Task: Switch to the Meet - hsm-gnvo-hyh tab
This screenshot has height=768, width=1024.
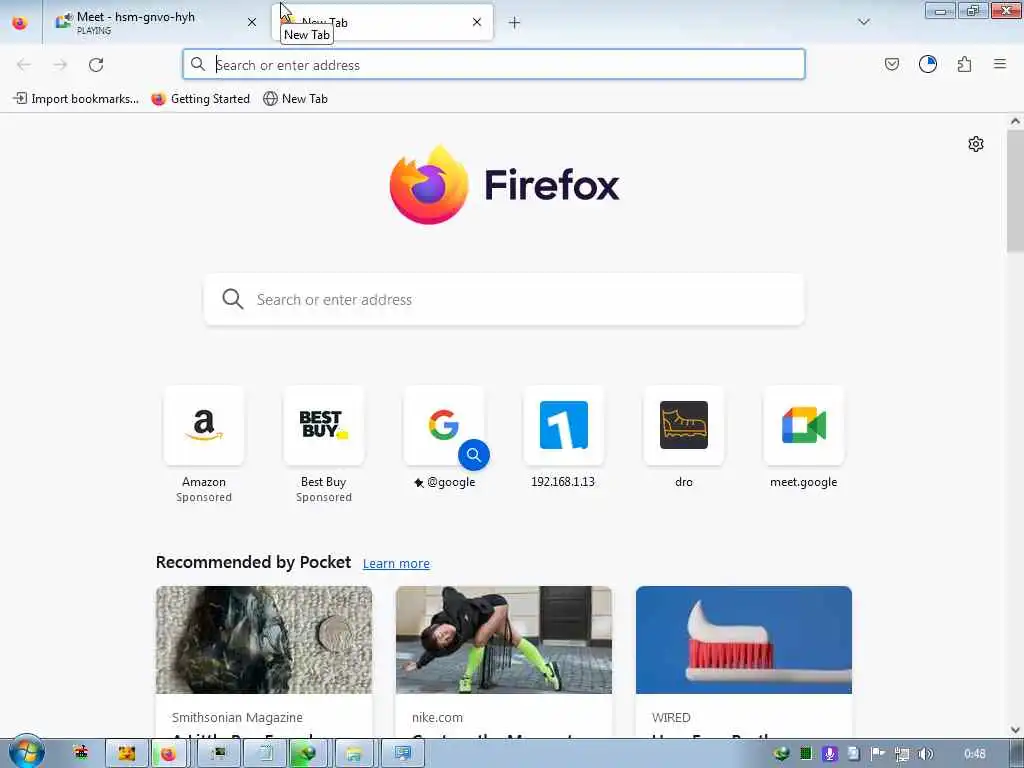Action: tap(153, 22)
